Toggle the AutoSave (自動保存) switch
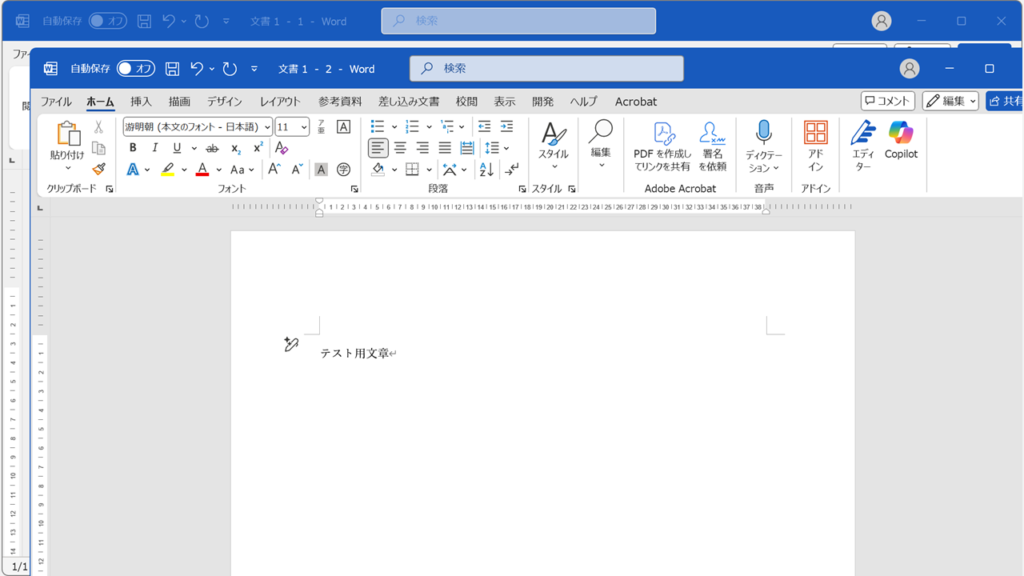The width and height of the screenshot is (1024, 576). [136, 69]
